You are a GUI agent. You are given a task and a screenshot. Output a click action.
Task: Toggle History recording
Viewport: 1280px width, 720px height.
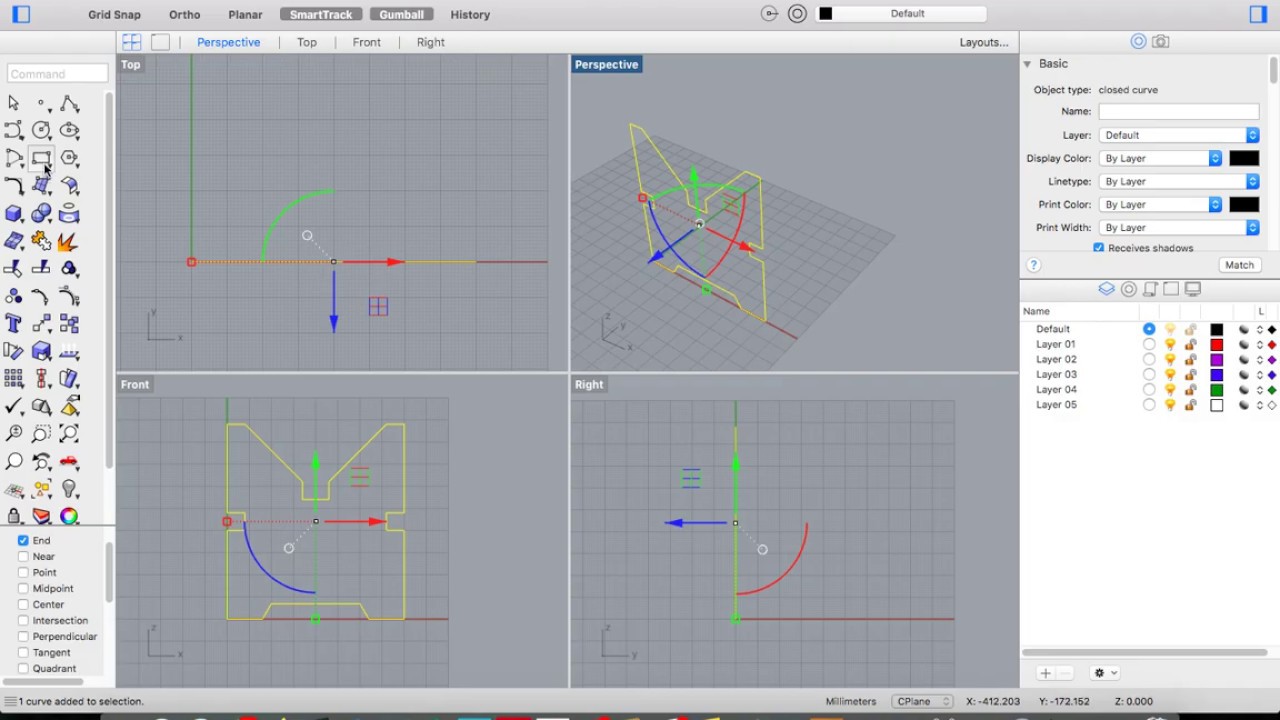pos(470,15)
